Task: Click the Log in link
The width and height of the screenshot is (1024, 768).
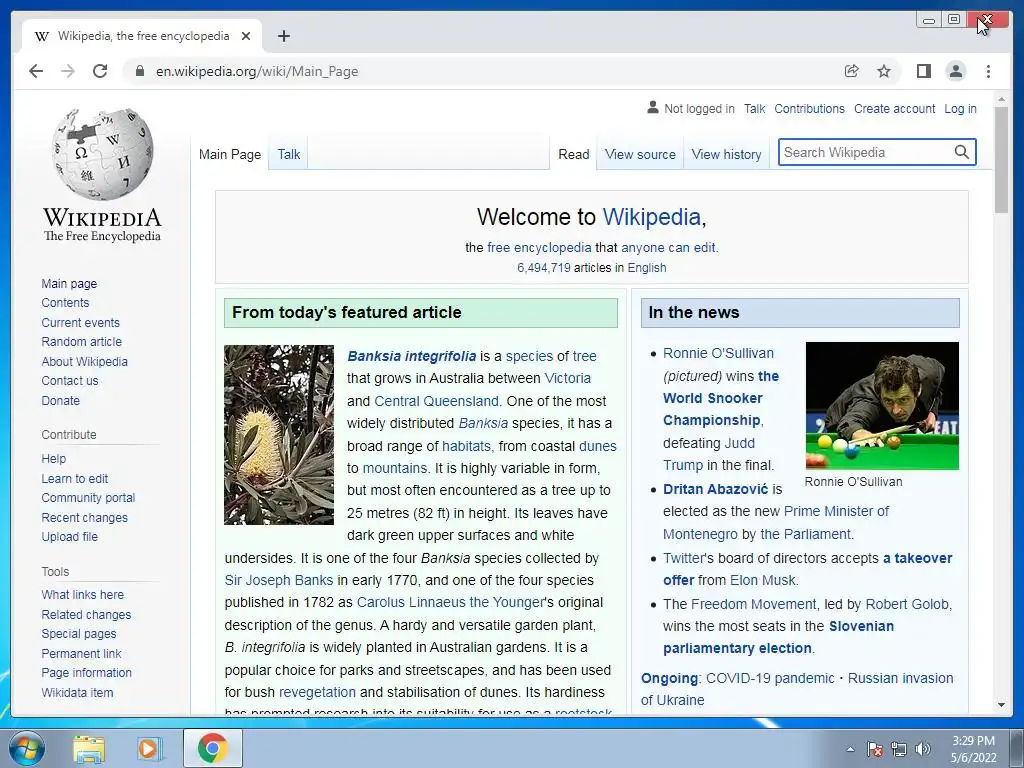Action: pyautogui.click(x=960, y=108)
